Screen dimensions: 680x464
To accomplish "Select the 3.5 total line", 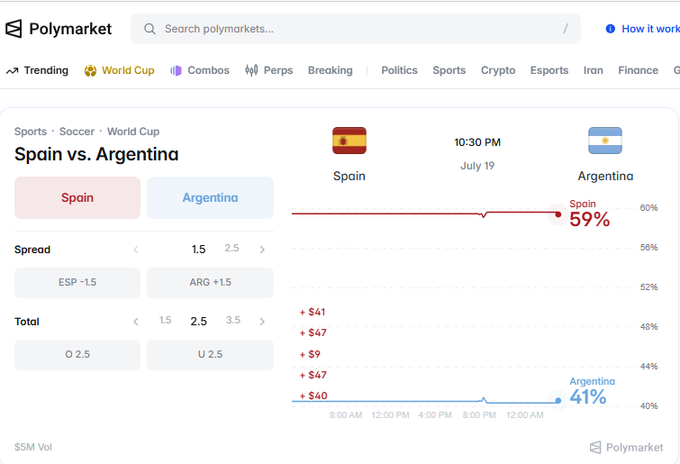I will 233,320.
